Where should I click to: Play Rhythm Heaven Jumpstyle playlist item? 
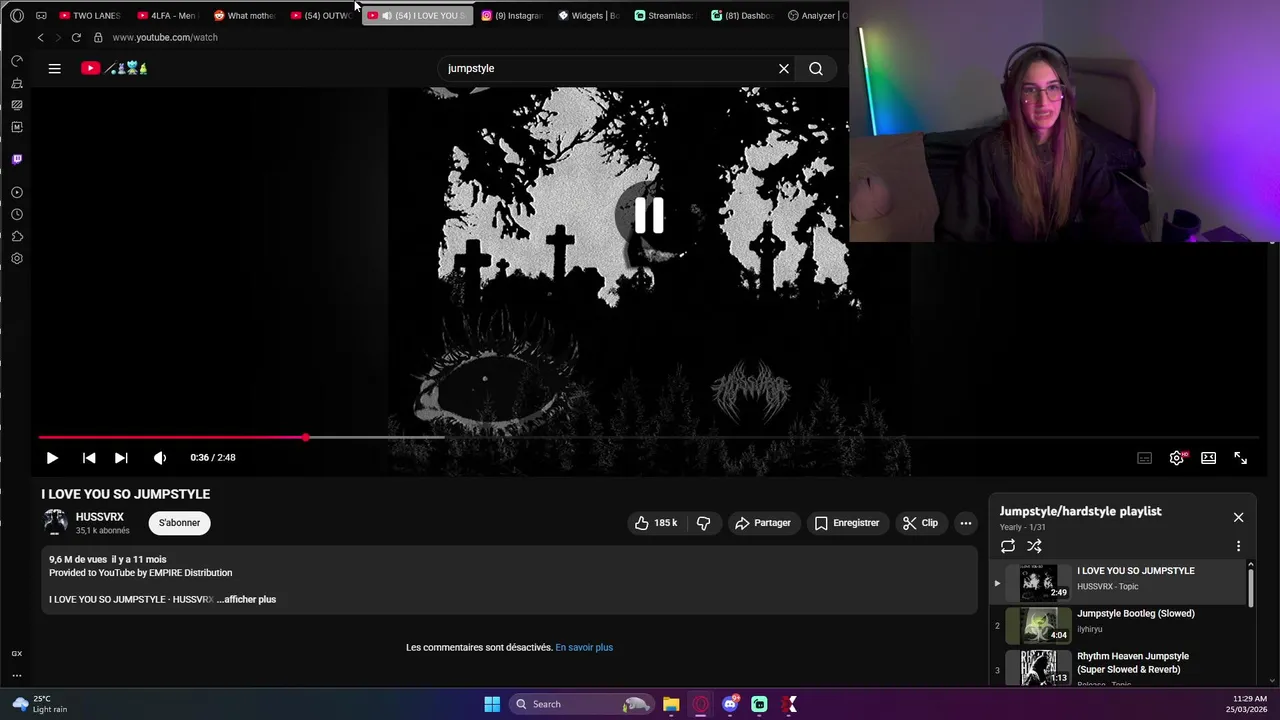pos(1118,668)
